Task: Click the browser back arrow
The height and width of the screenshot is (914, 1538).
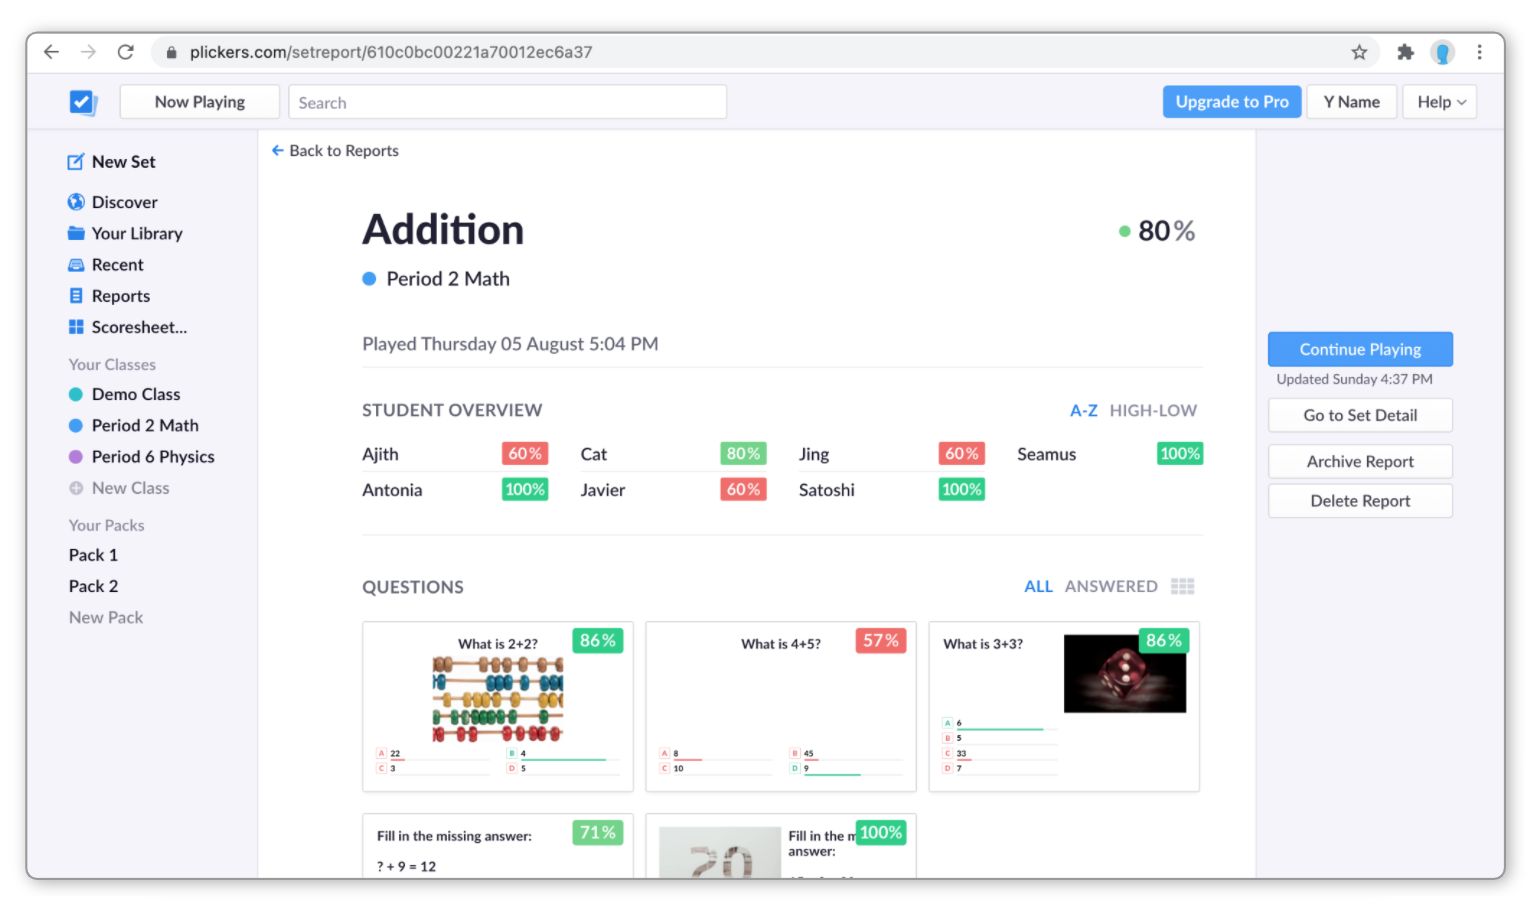Action: tap(51, 52)
